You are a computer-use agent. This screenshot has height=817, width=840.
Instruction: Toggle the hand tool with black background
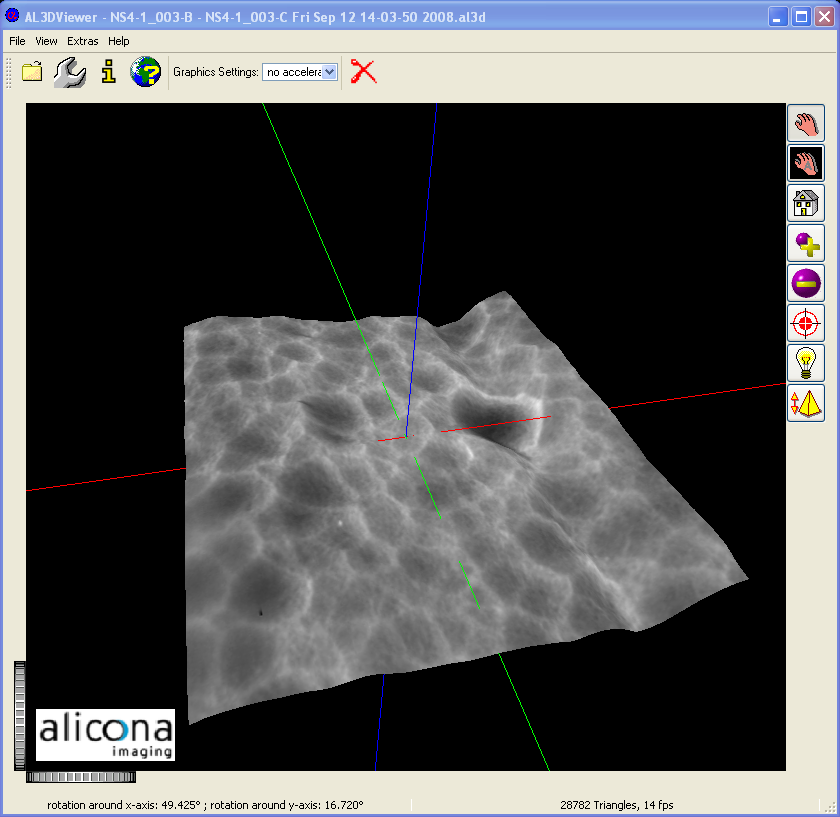click(805, 163)
